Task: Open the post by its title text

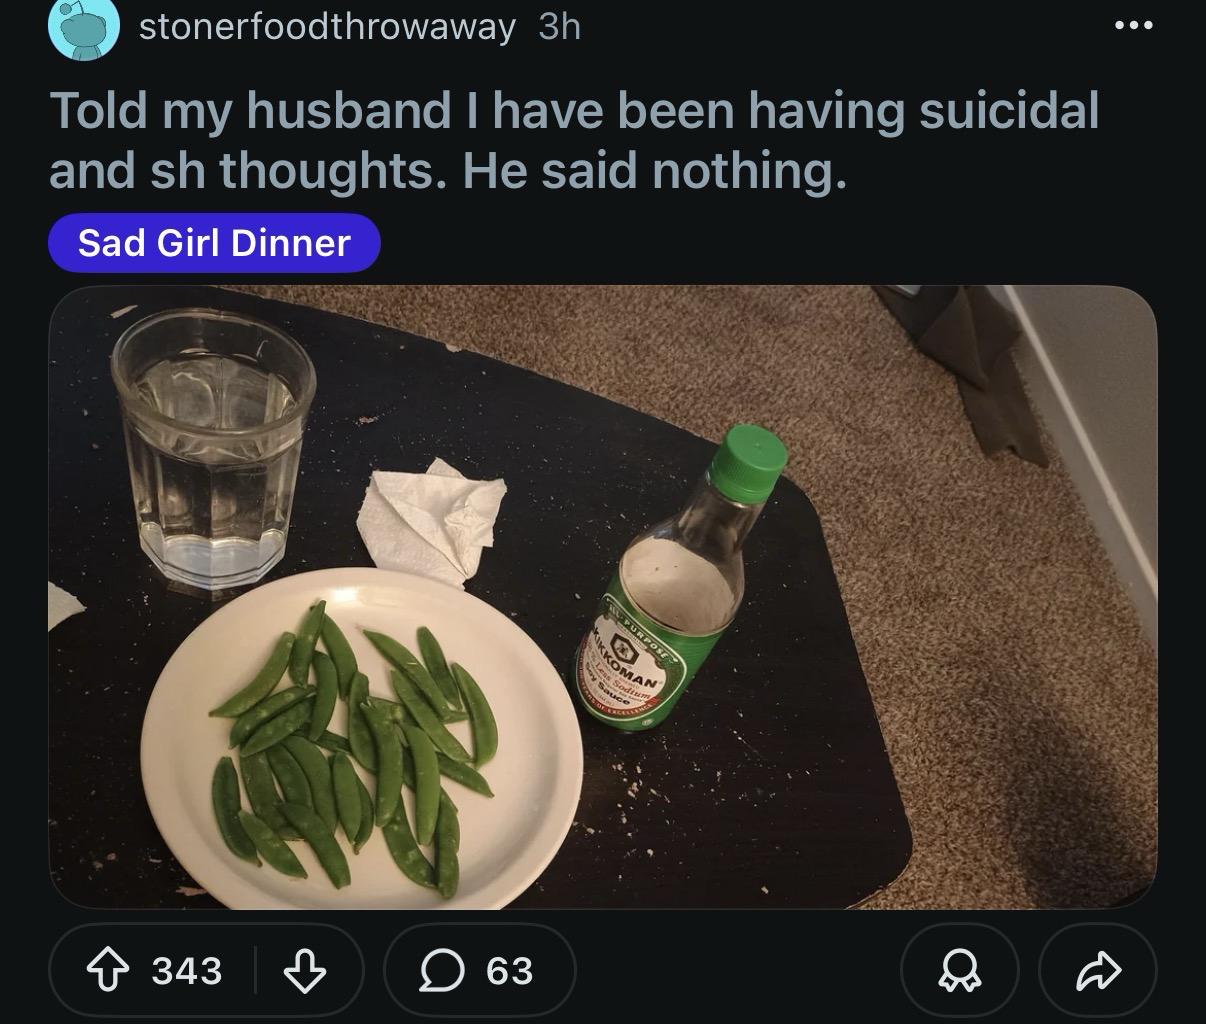Action: coord(573,140)
